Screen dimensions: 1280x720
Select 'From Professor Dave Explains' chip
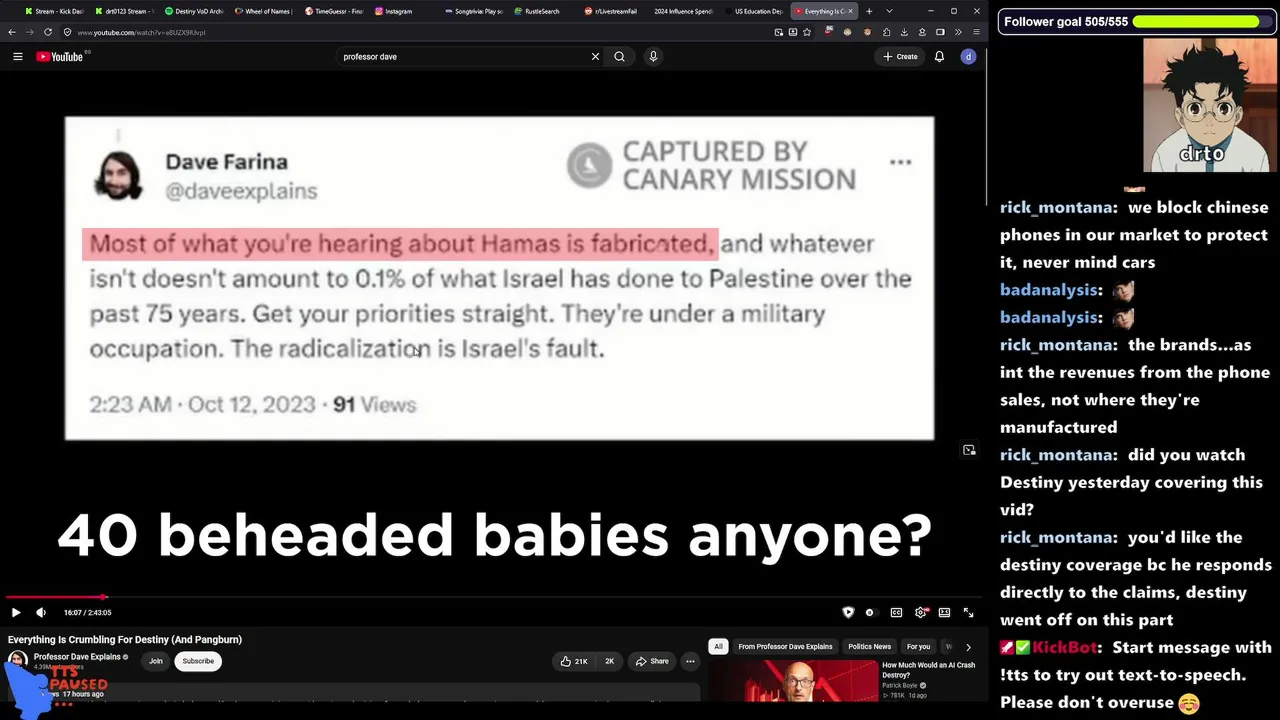click(785, 647)
